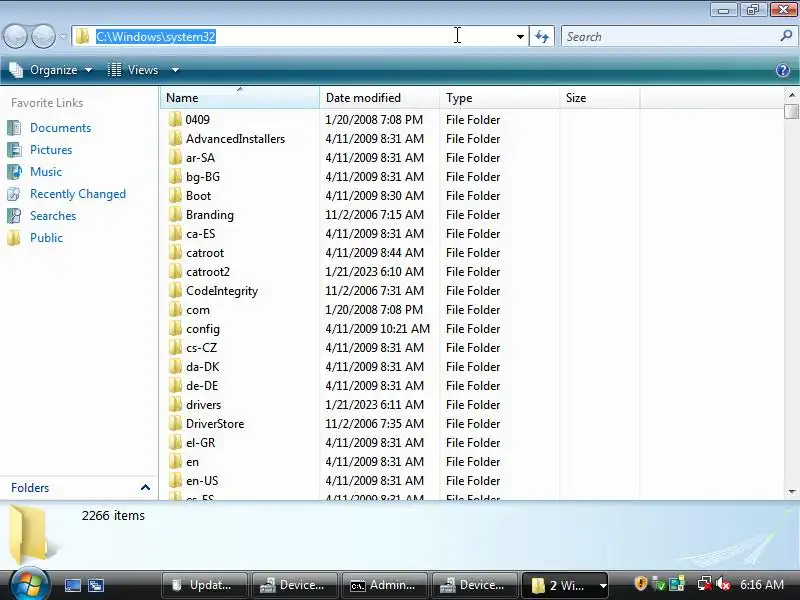The image size is (800, 600).
Task: Click the vertical scrollbar thumb
Action: (x=791, y=111)
